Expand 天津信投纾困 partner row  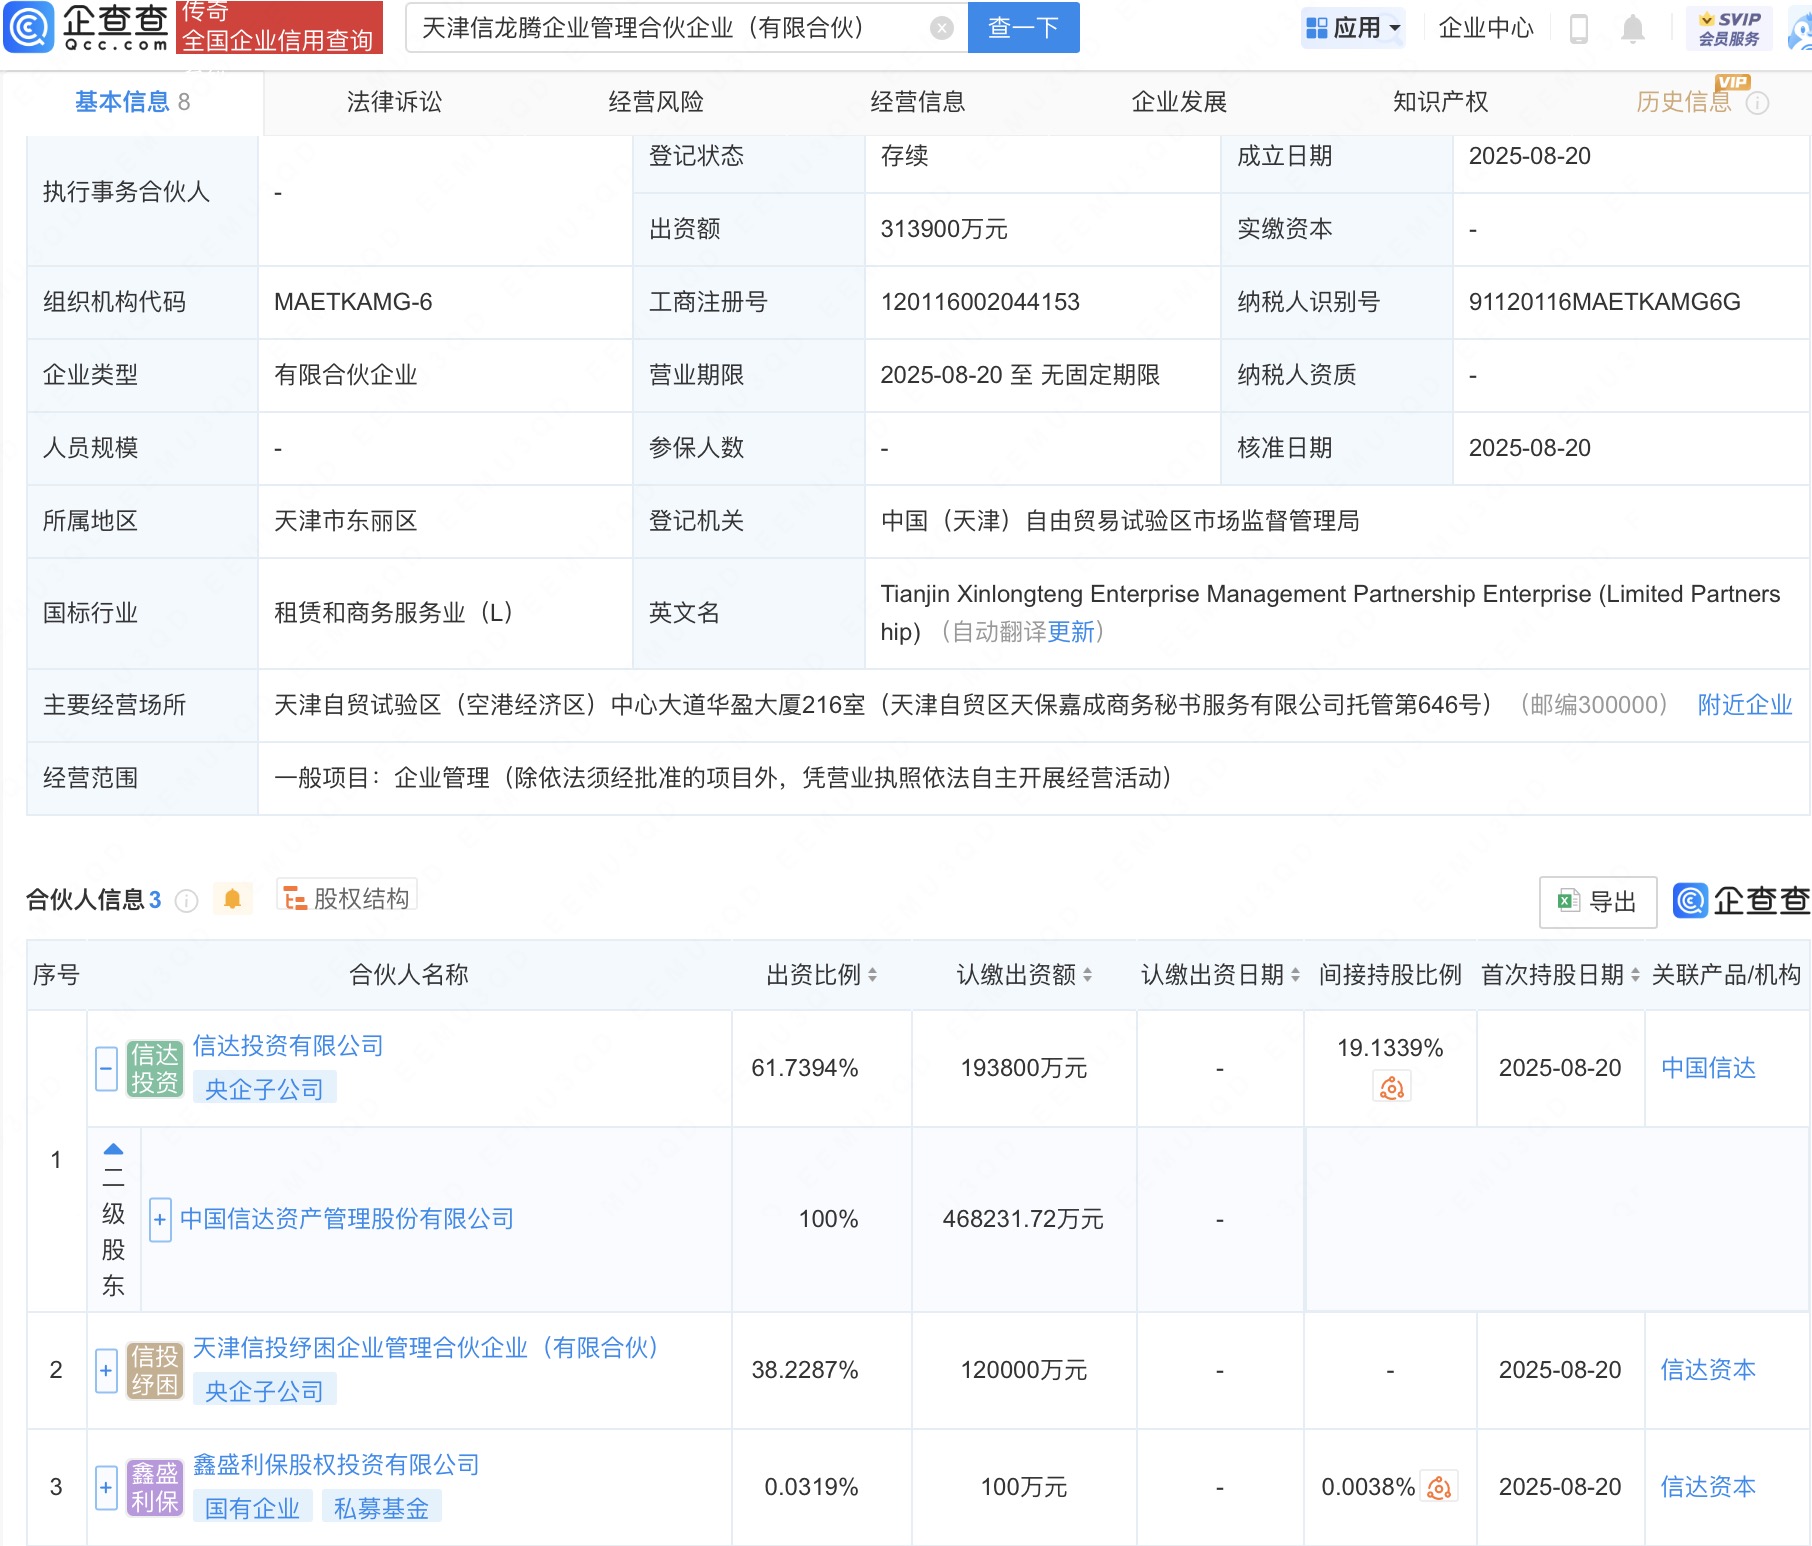(x=106, y=1370)
